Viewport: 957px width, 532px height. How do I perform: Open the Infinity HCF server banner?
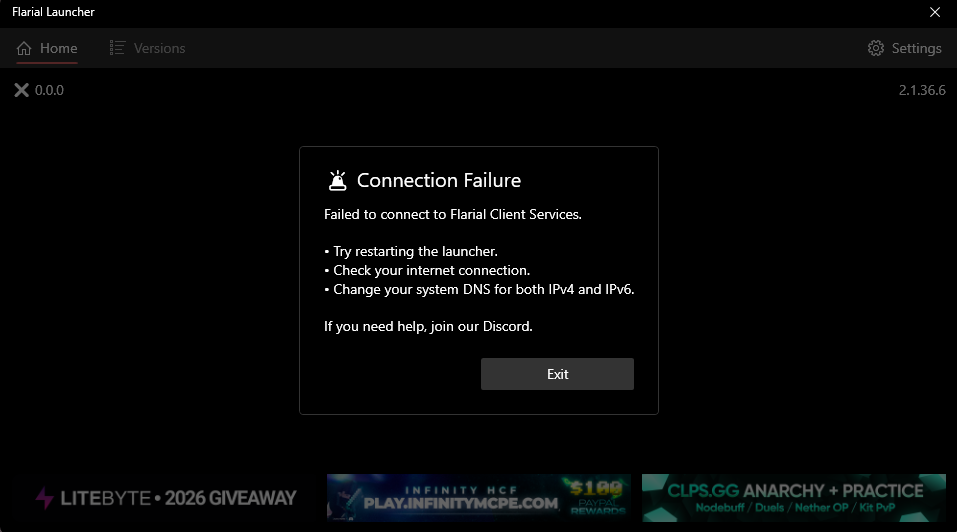[478, 497]
